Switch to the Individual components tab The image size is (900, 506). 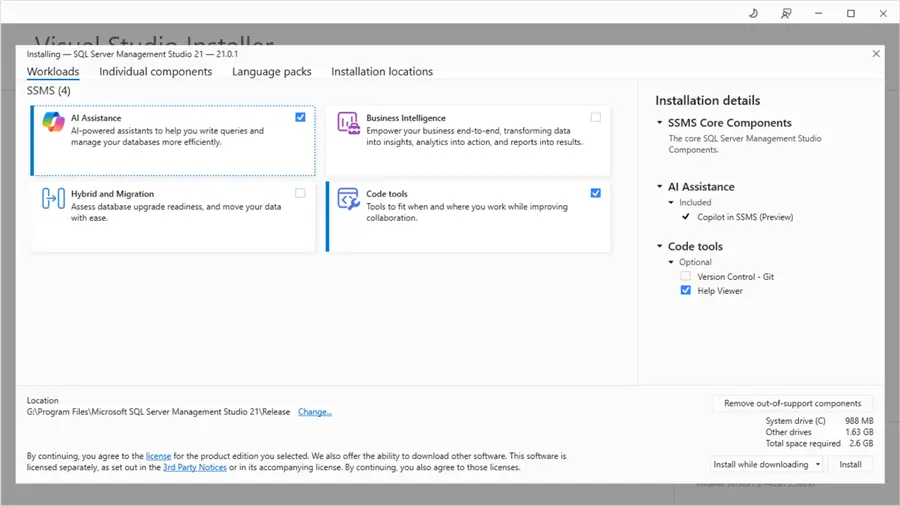(x=155, y=72)
